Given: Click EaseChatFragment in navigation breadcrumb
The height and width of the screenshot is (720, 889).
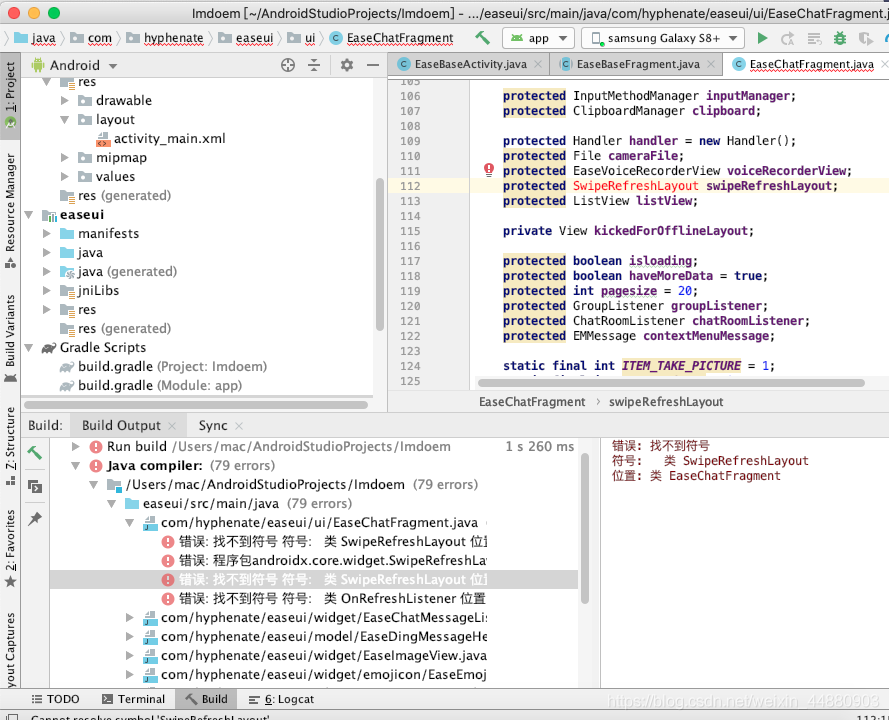Looking at the screenshot, I should click(400, 38).
